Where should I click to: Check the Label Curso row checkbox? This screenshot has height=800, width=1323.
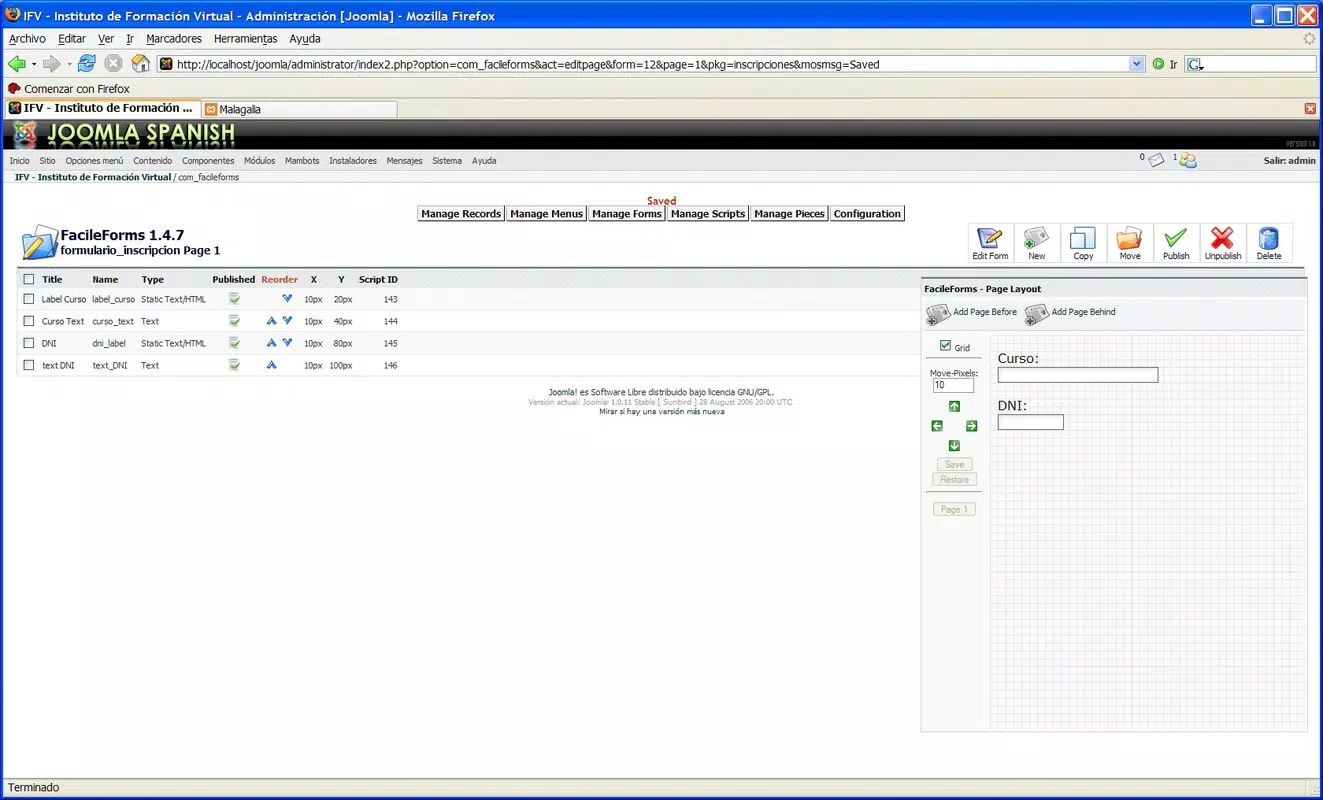(x=29, y=299)
